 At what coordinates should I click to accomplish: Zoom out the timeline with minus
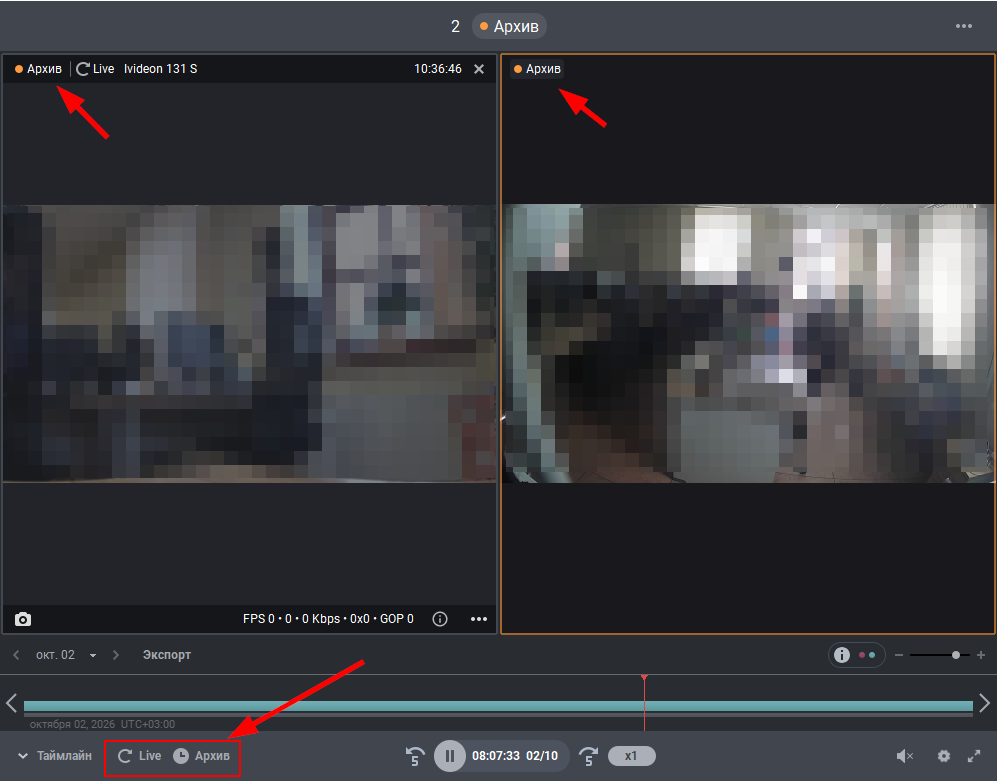tap(899, 655)
